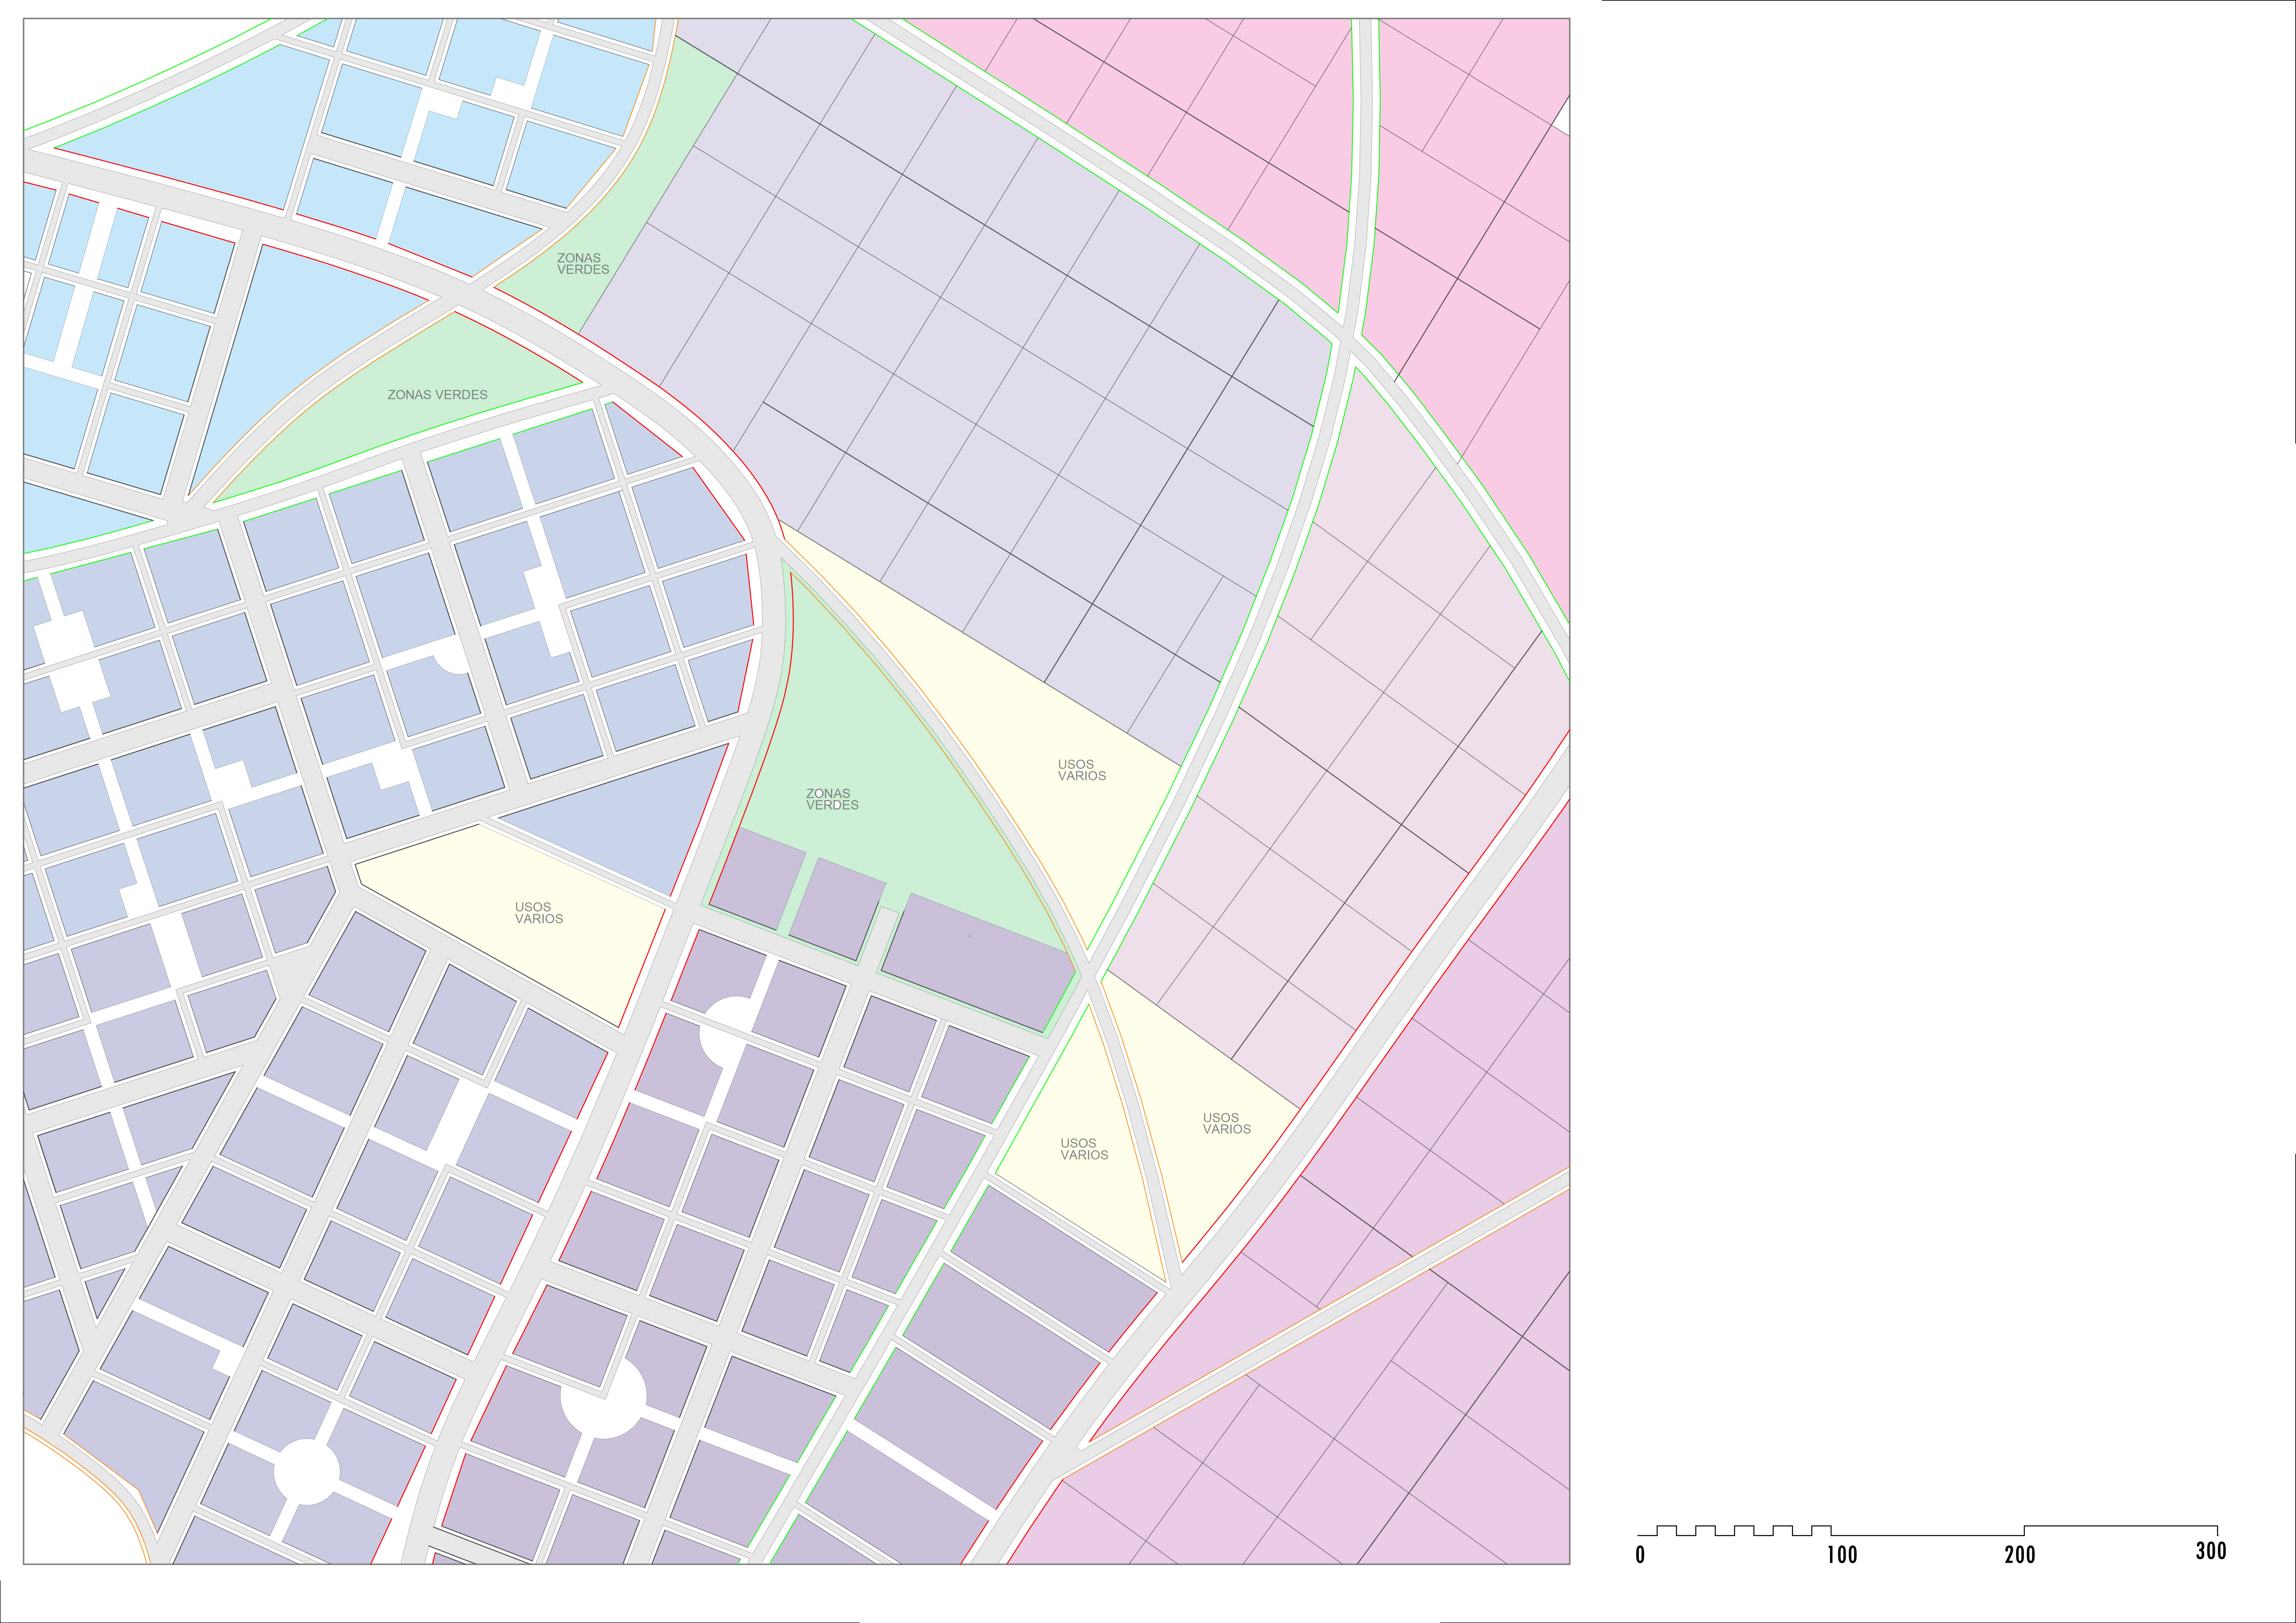2296x1623 pixels.
Task: Click the scale bar's "200" label
Action: tap(2020, 1555)
